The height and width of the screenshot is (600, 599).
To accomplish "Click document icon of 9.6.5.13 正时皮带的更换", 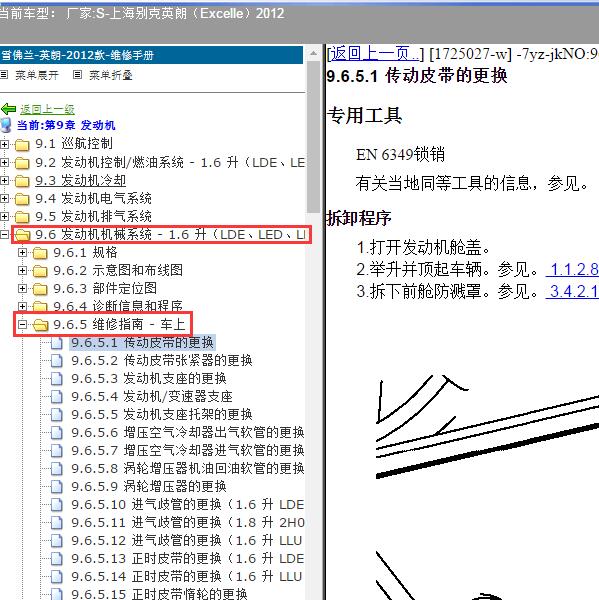I will click(x=57, y=559).
